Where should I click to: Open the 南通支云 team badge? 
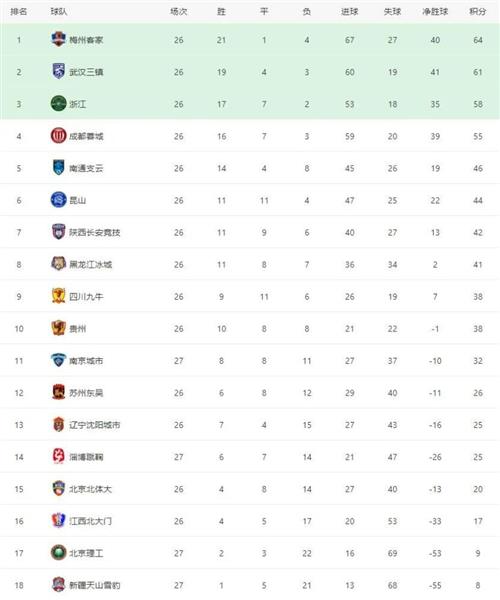[x=59, y=168]
